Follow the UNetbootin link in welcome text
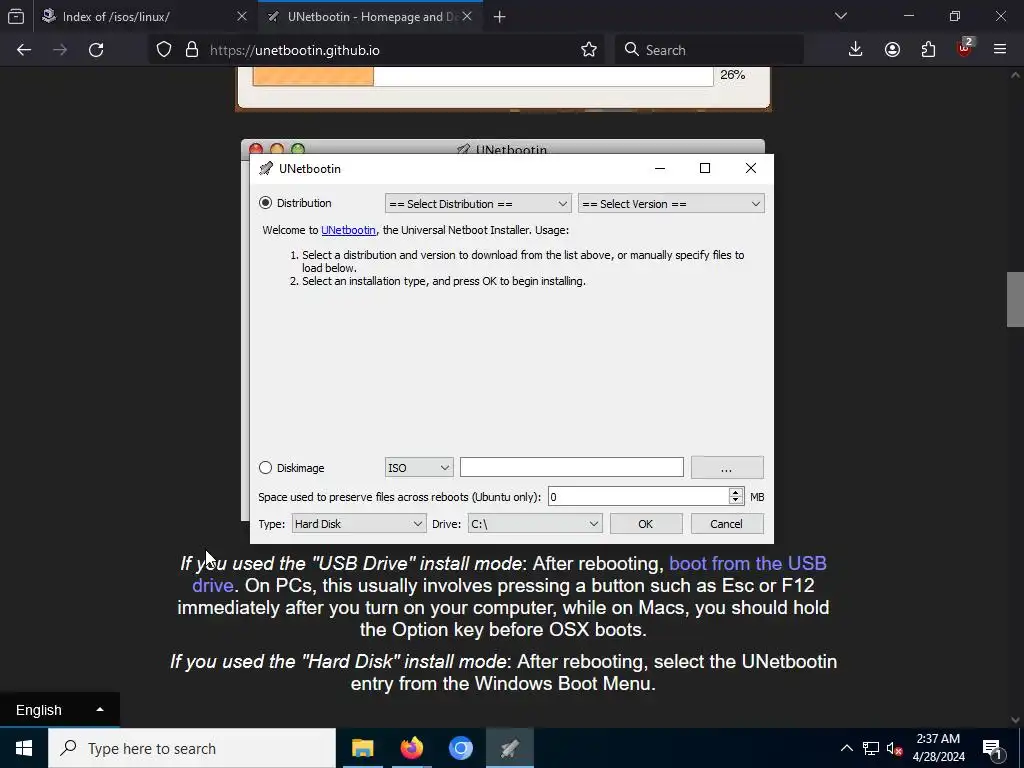 pyautogui.click(x=348, y=230)
